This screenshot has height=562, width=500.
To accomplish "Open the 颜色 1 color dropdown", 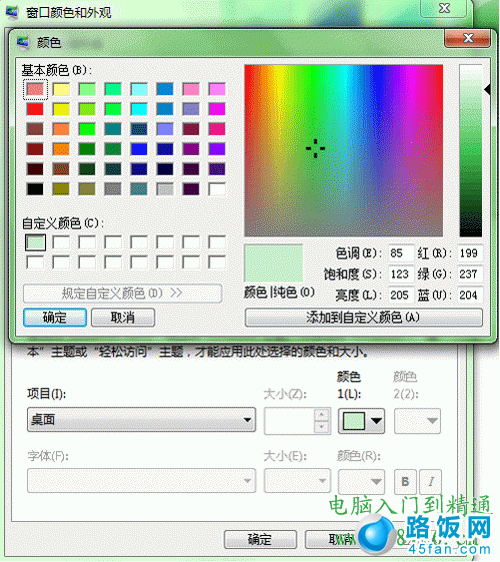I will point(361,421).
